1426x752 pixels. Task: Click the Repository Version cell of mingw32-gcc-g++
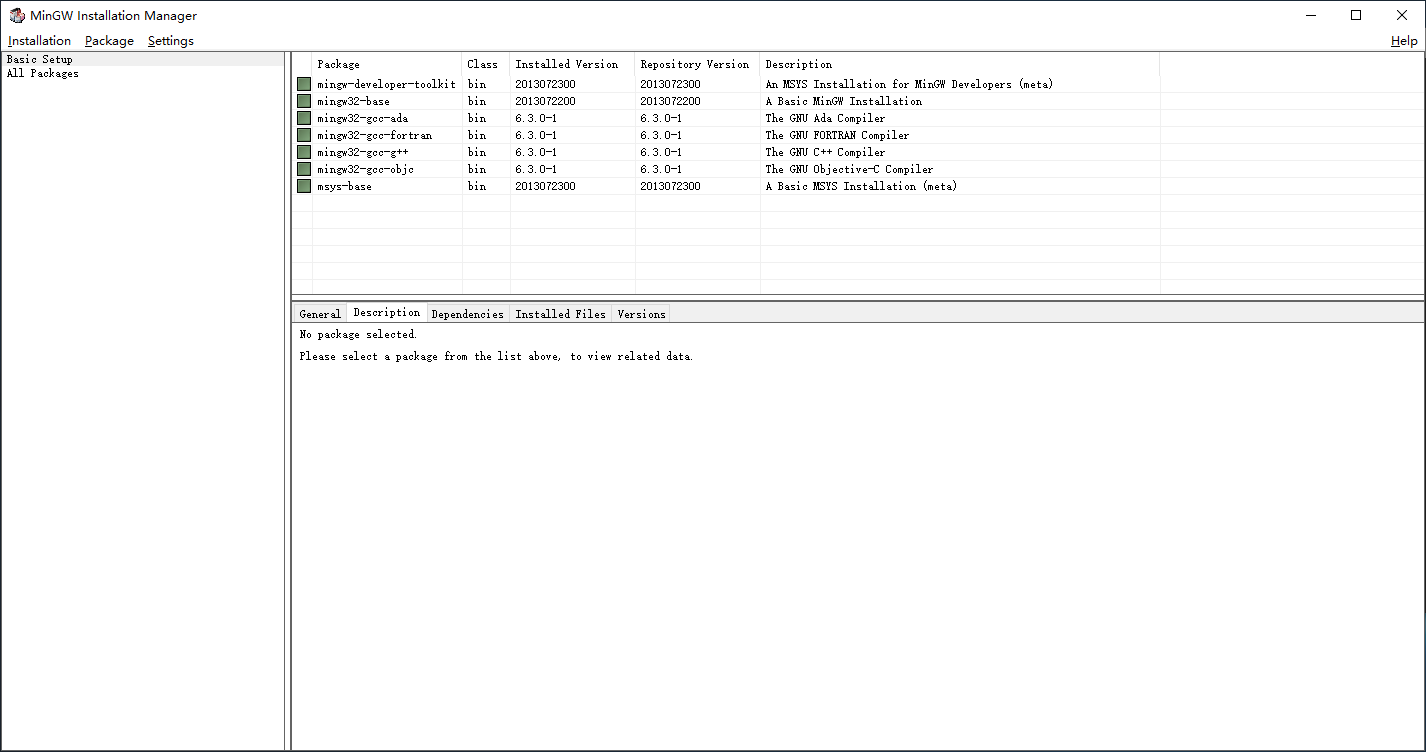point(661,152)
